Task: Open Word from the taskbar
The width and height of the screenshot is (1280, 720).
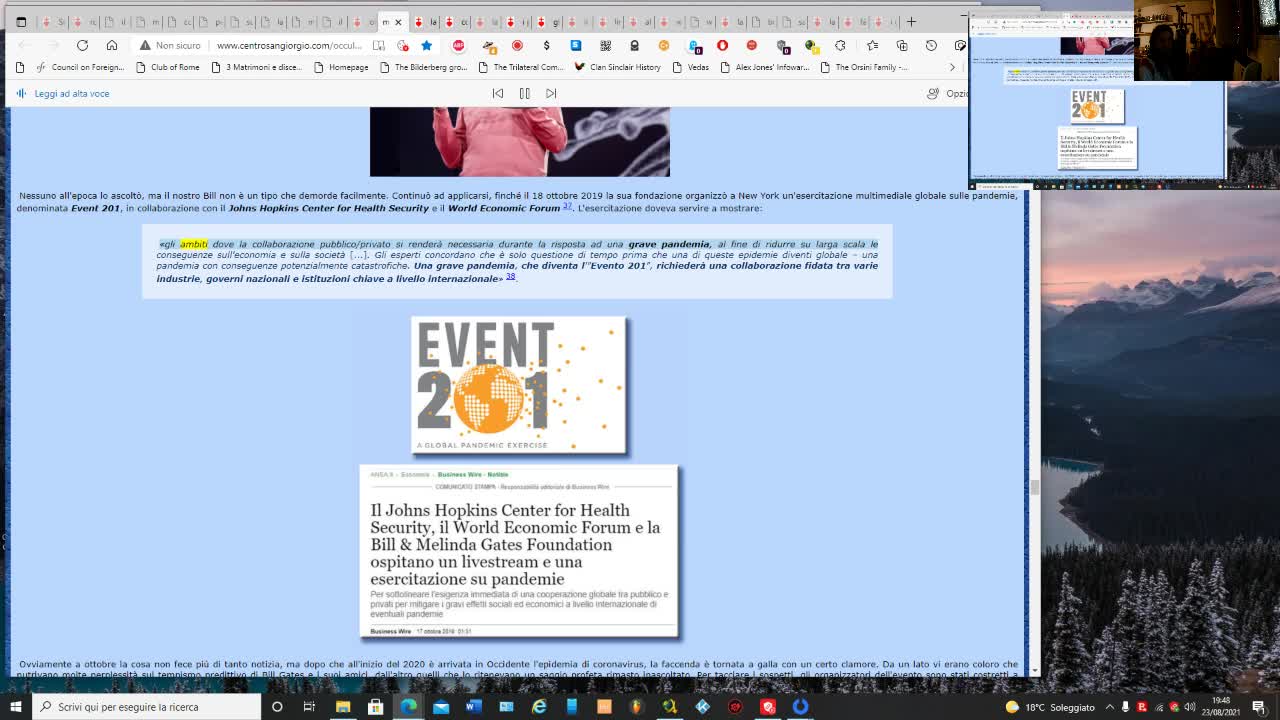Action: [474, 706]
